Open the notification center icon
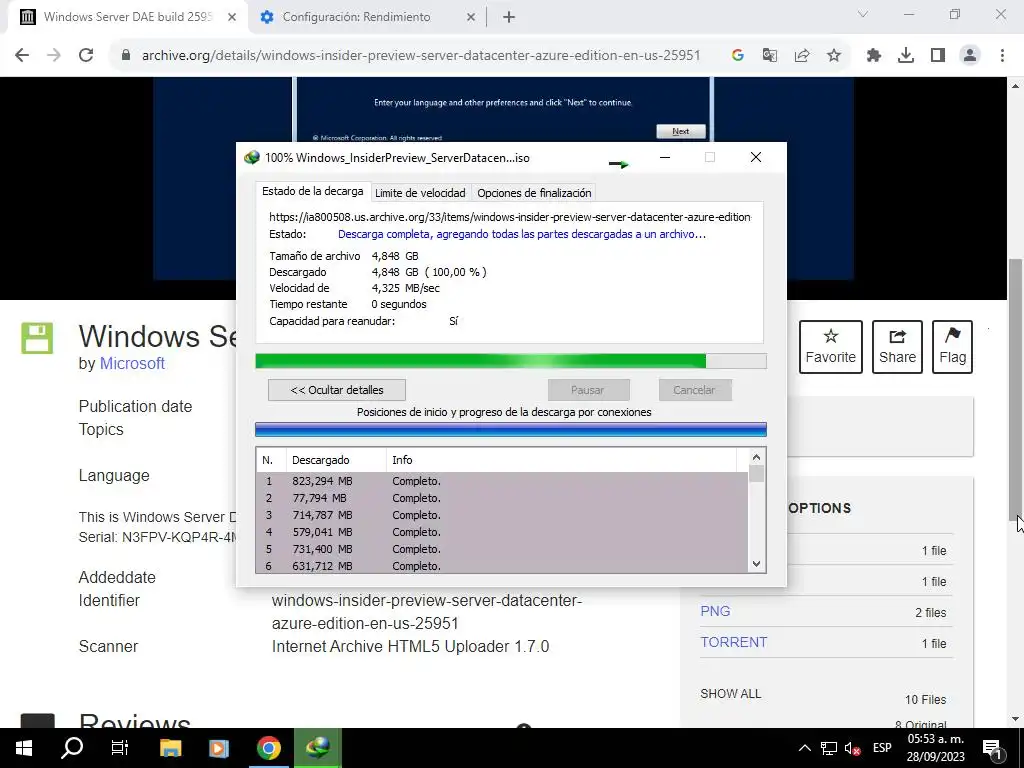 coord(992,749)
